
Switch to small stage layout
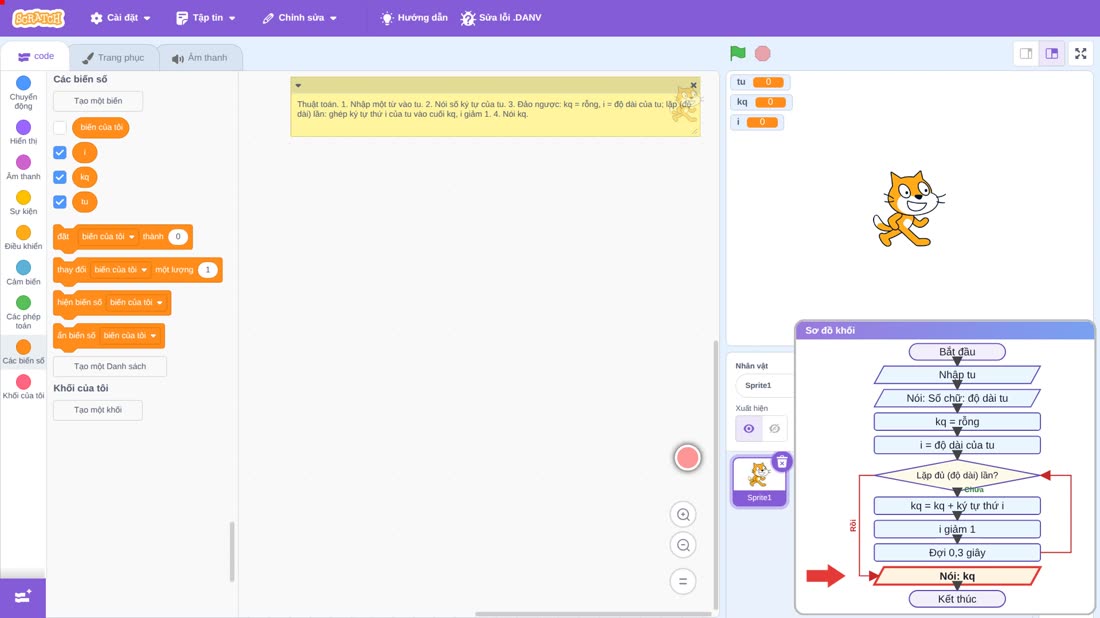coord(1026,53)
